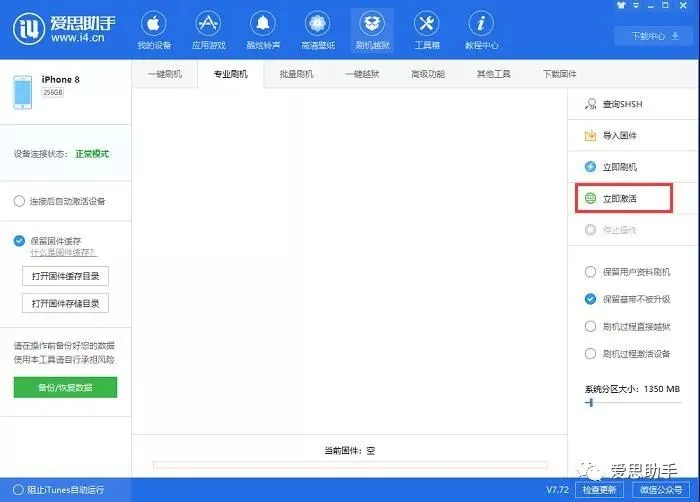Switch to 专业刷机 tab

coord(230,74)
